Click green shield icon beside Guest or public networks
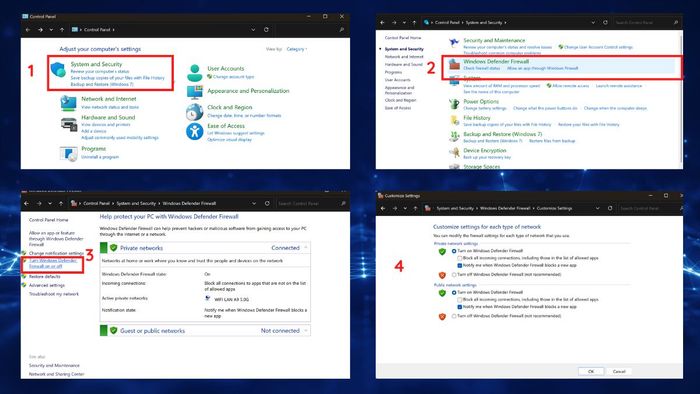This screenshot has height=394, width=700. coord(113,331)
